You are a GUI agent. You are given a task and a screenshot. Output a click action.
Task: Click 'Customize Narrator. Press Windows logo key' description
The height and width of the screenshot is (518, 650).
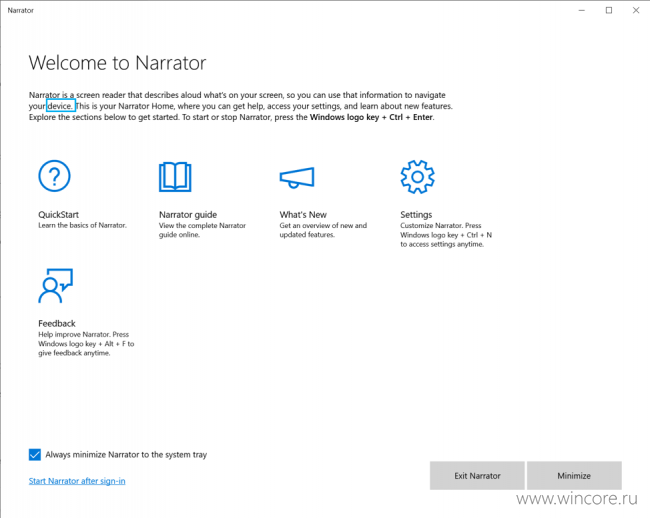coord(446,235)
